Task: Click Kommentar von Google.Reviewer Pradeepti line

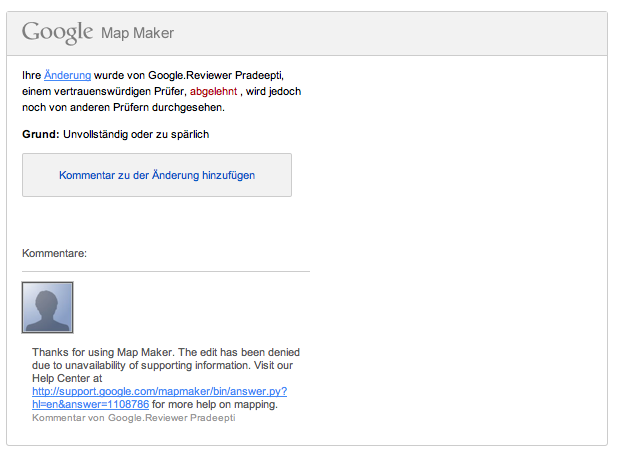Action: [x=134, y=418]
